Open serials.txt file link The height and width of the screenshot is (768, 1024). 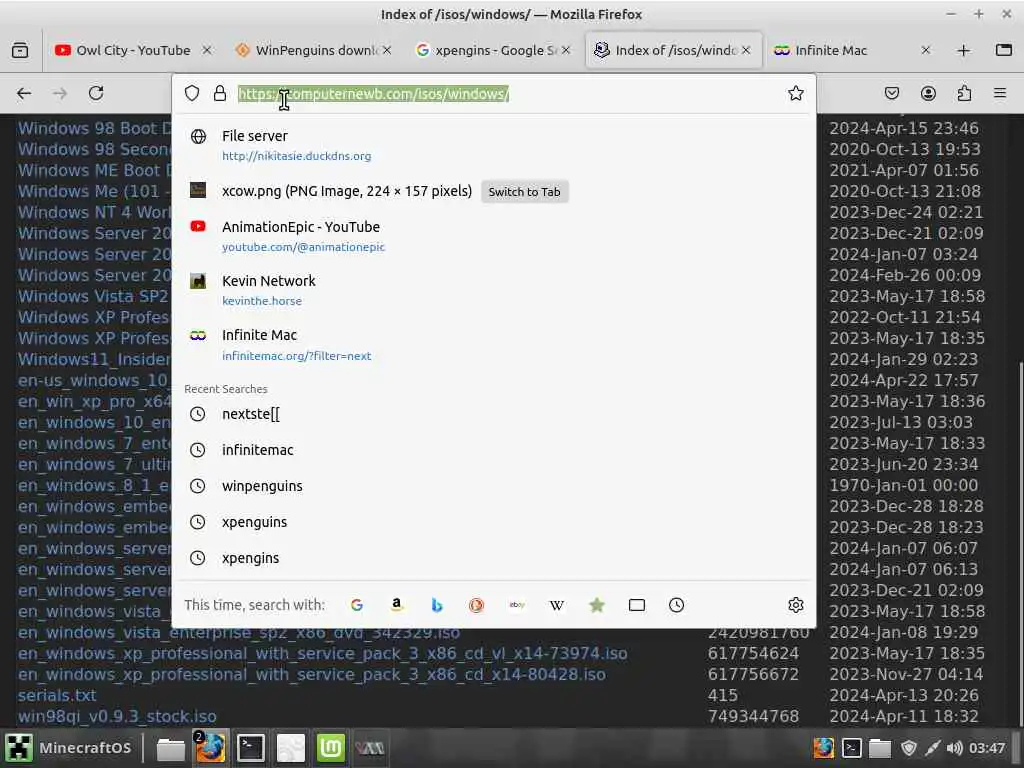coord(57,695)
